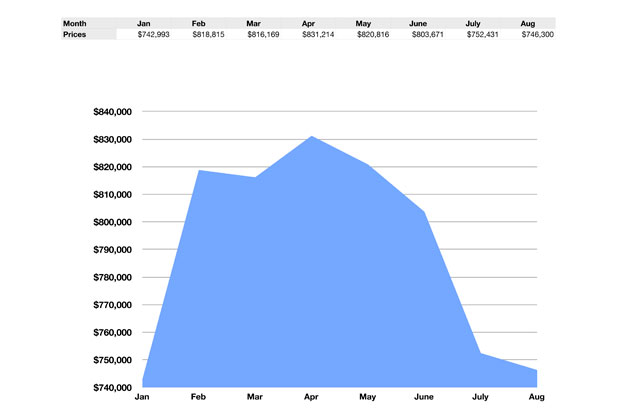Image resolution: width=619 pixels, height=415 pixels.
Task: Select the $800,000 y-axis label
Action: tap(111, 222)
